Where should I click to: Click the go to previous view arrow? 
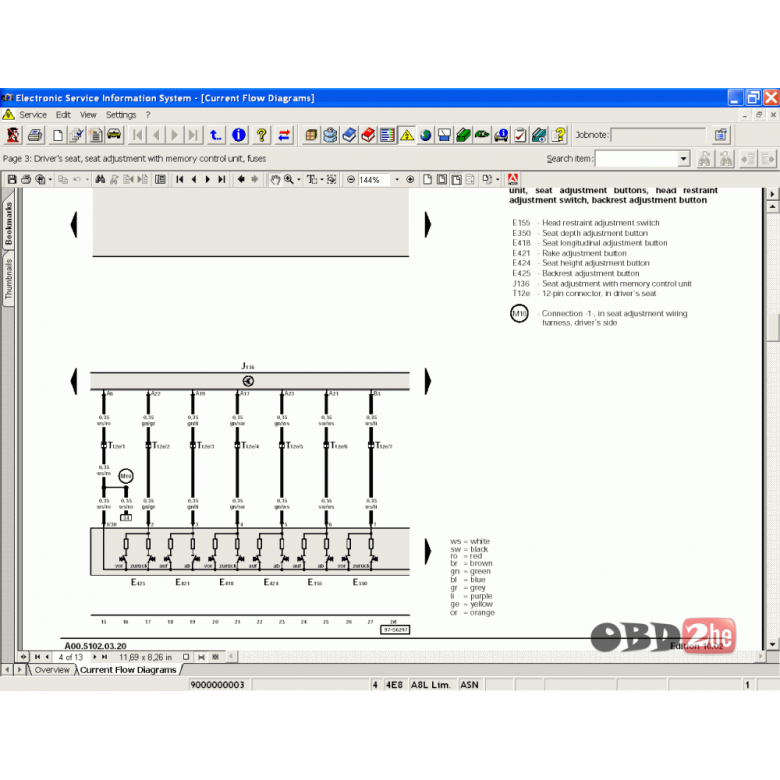click(241, 180)
